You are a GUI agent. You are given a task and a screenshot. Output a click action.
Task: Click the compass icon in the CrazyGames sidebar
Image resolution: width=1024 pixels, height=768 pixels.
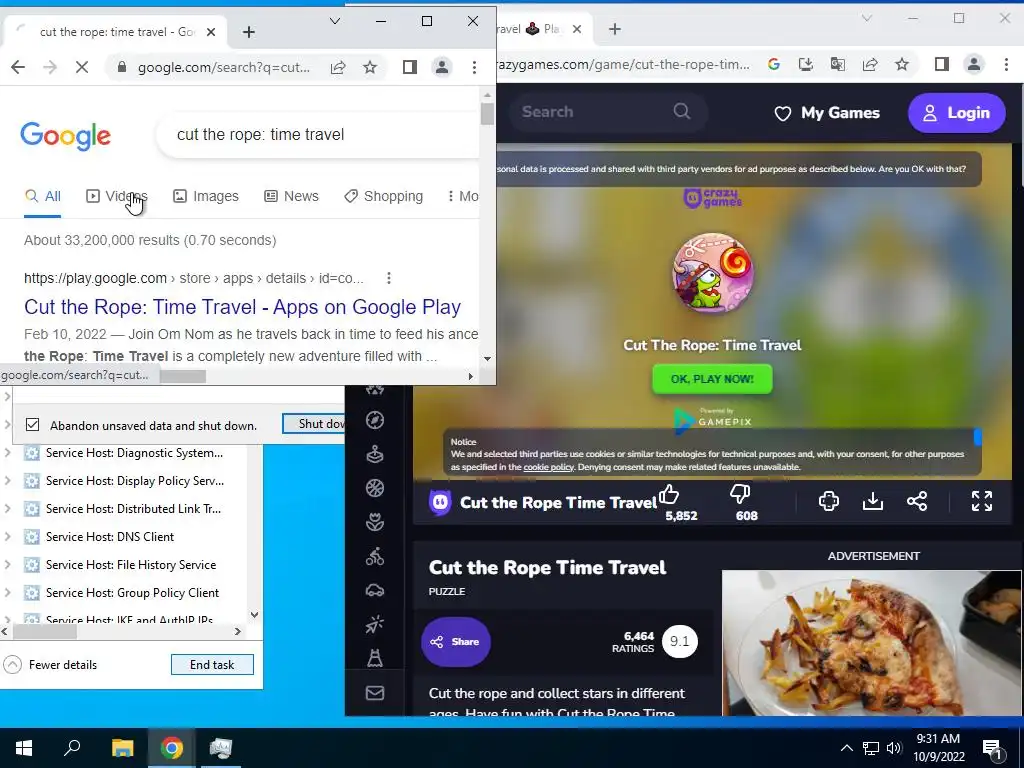click(x=375, y=420)
